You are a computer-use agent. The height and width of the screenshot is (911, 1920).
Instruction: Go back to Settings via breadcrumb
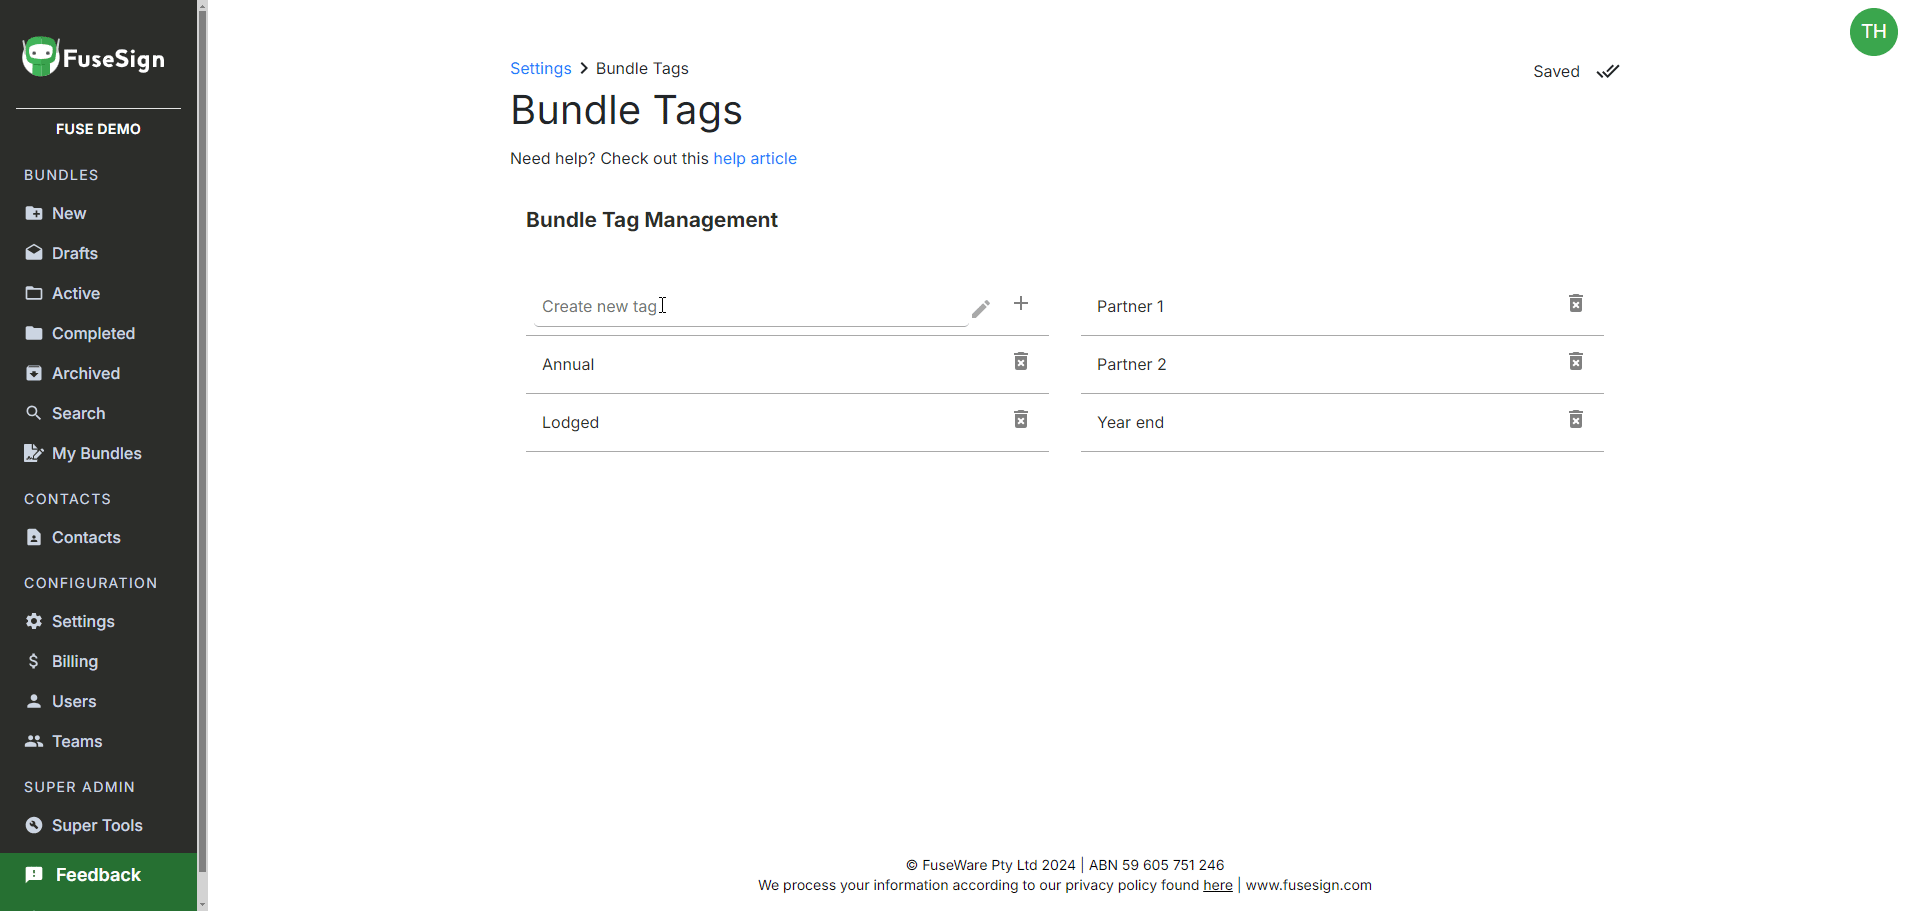point(540,69)
